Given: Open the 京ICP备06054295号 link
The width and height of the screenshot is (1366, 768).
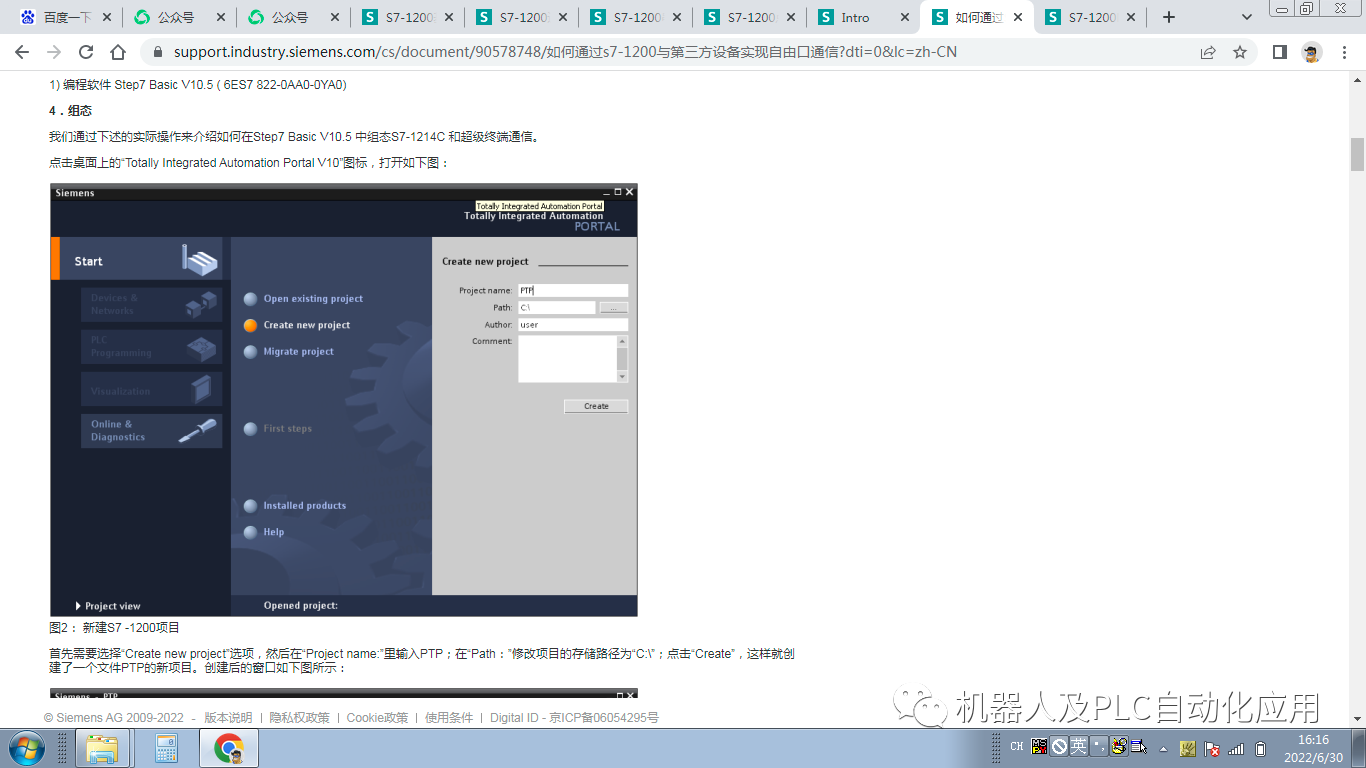Looking at the screenshot, I should click(x=604, y=718).
